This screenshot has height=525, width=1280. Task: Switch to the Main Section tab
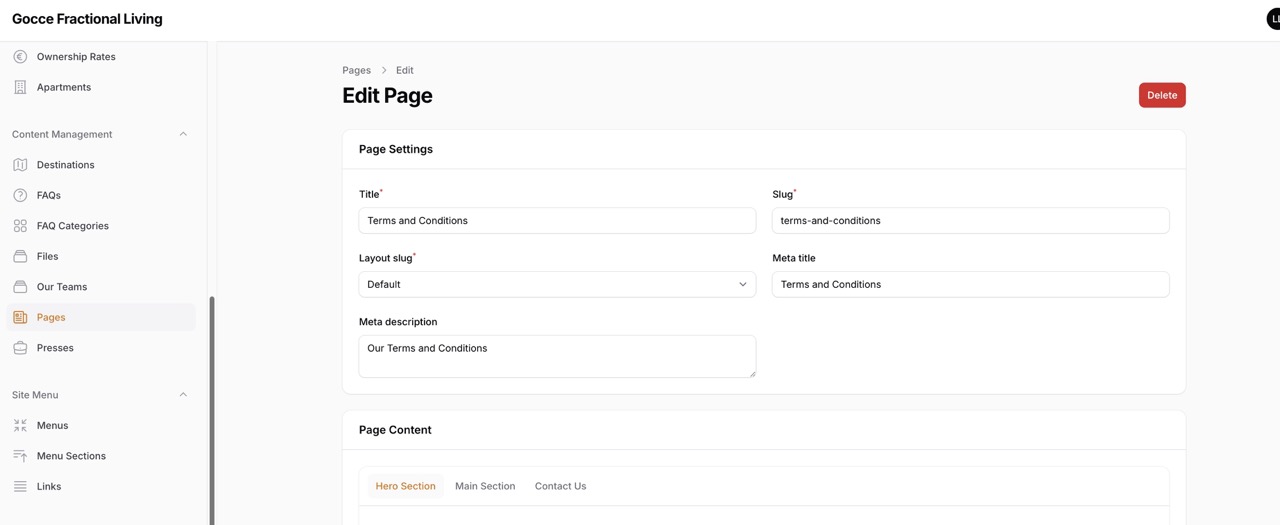(485, 486)
